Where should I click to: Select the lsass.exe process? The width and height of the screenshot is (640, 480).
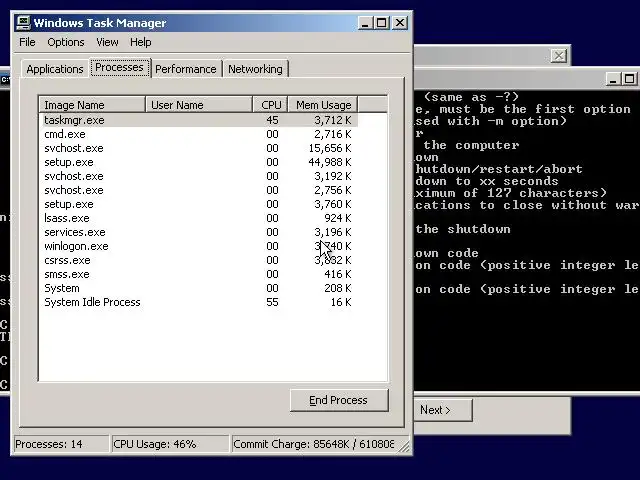point(199,218)
